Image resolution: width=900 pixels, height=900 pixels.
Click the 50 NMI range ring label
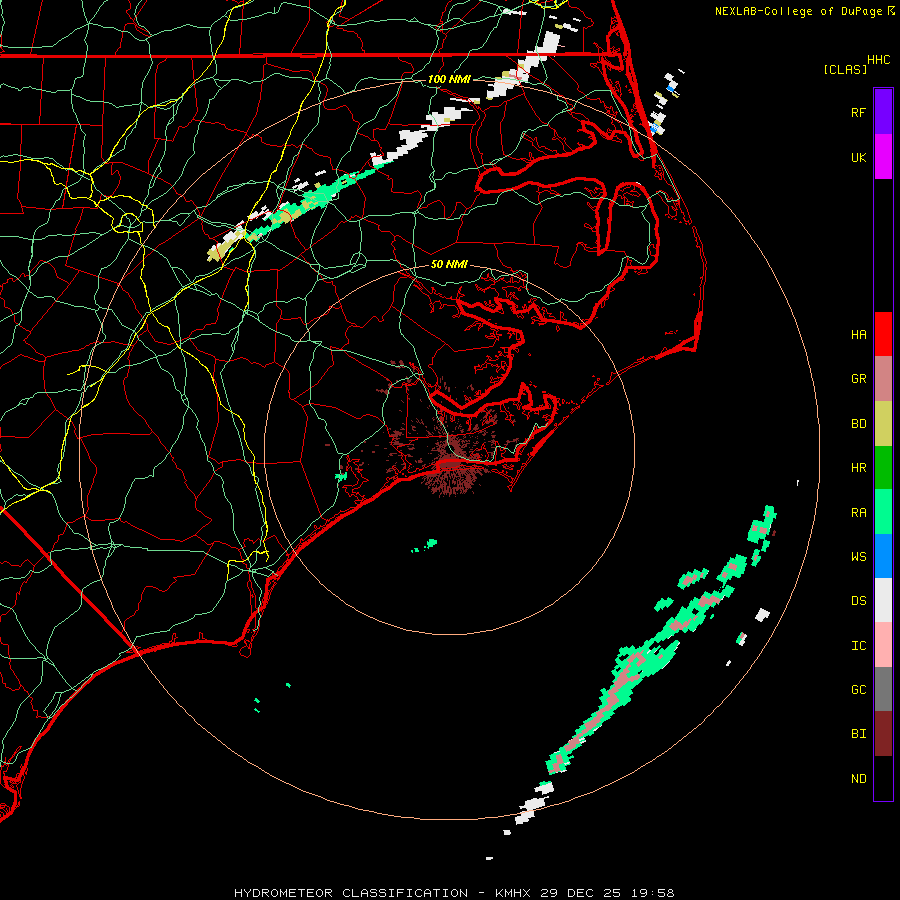tap(449, 264)
